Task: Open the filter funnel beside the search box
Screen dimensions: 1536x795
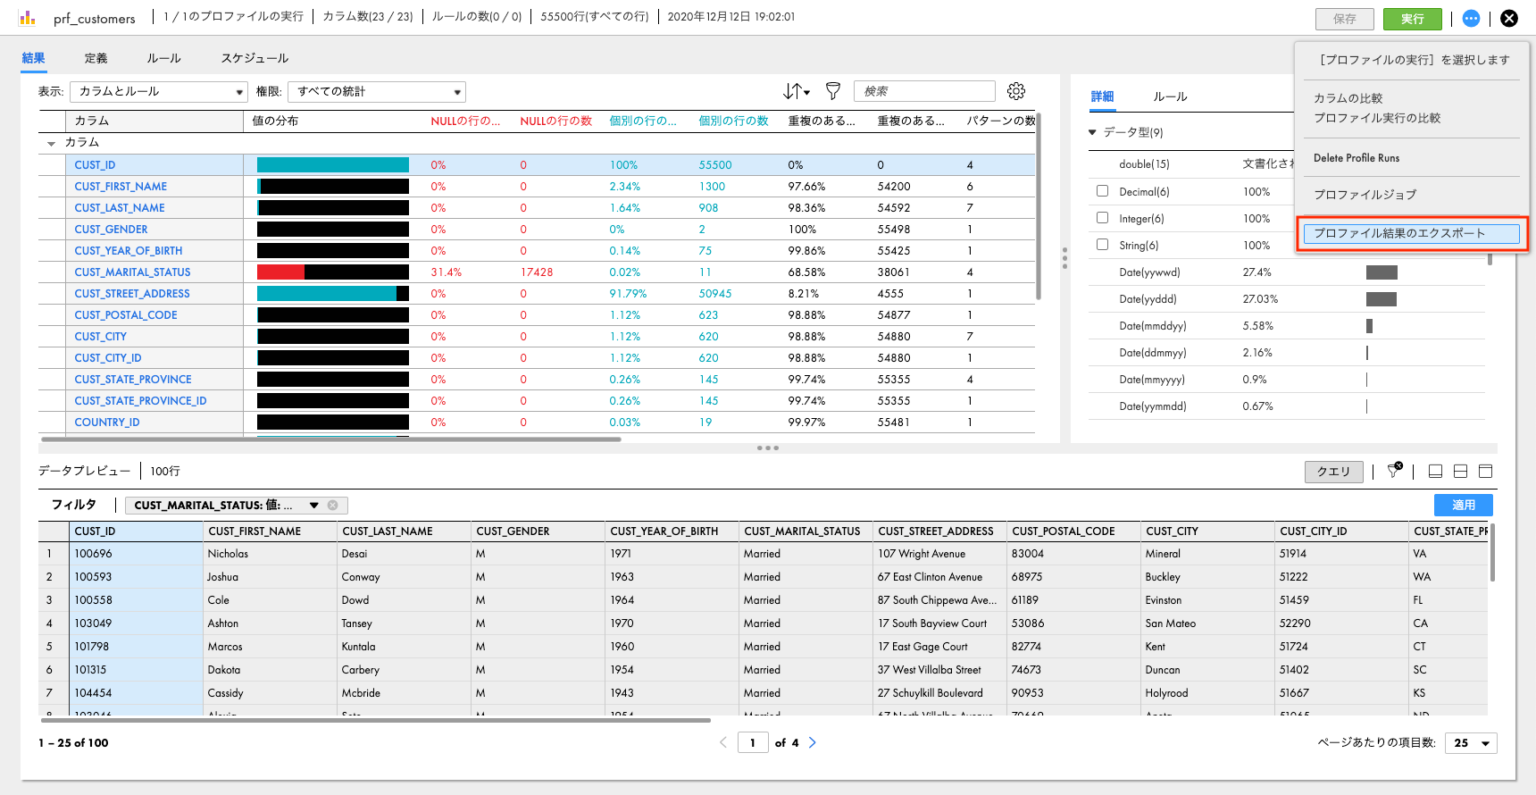Action: click(834, 91)
